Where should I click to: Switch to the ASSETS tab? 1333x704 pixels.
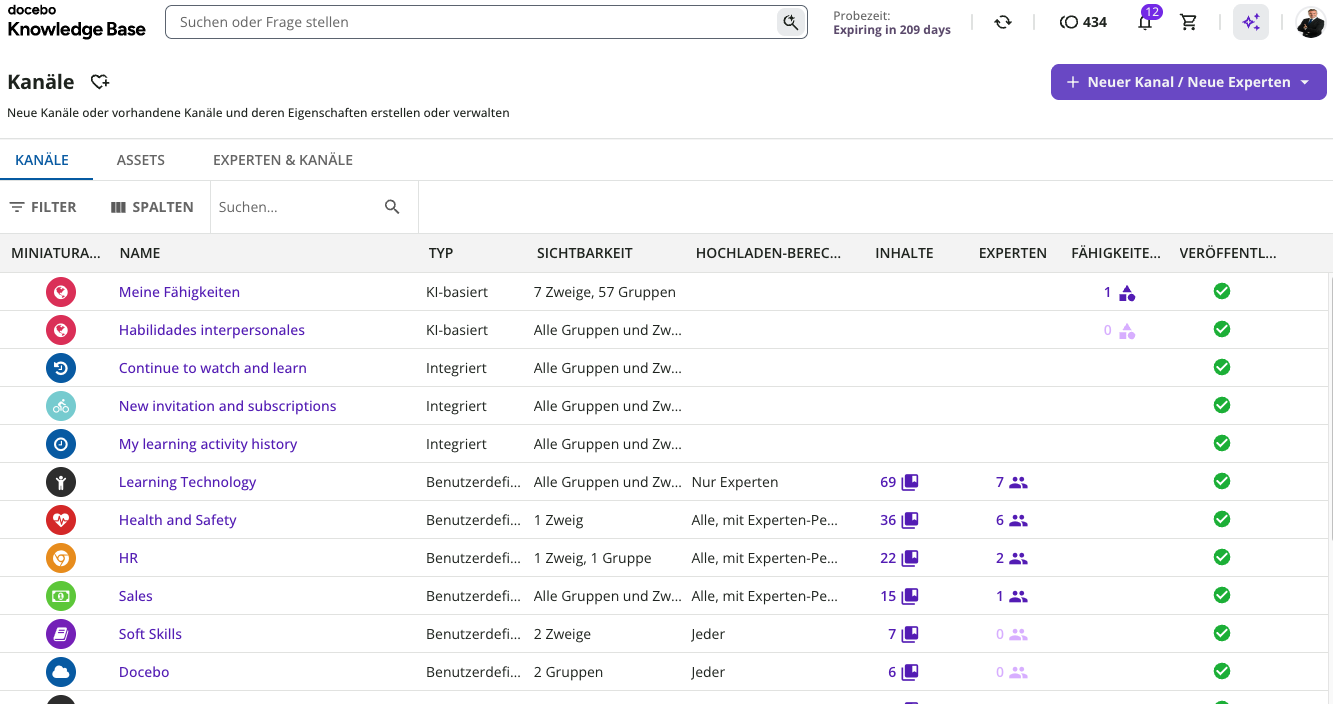[x=141, y=160]
